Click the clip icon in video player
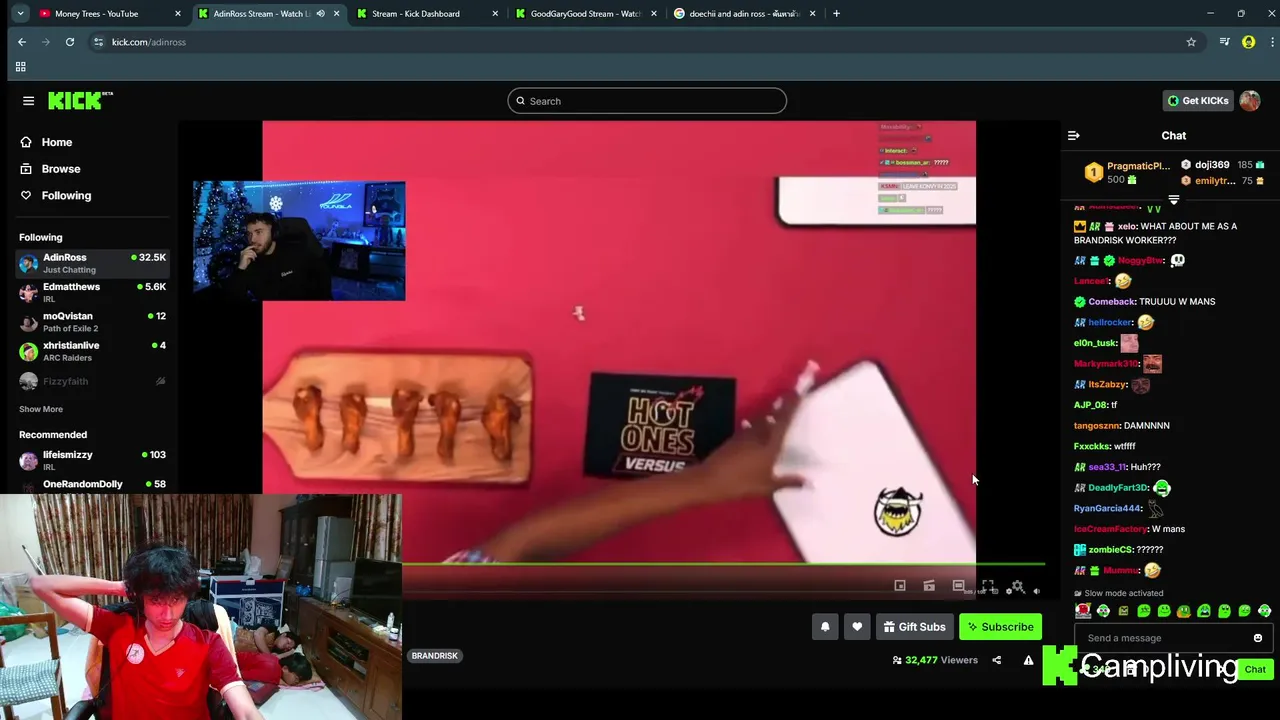 point(929,586)
